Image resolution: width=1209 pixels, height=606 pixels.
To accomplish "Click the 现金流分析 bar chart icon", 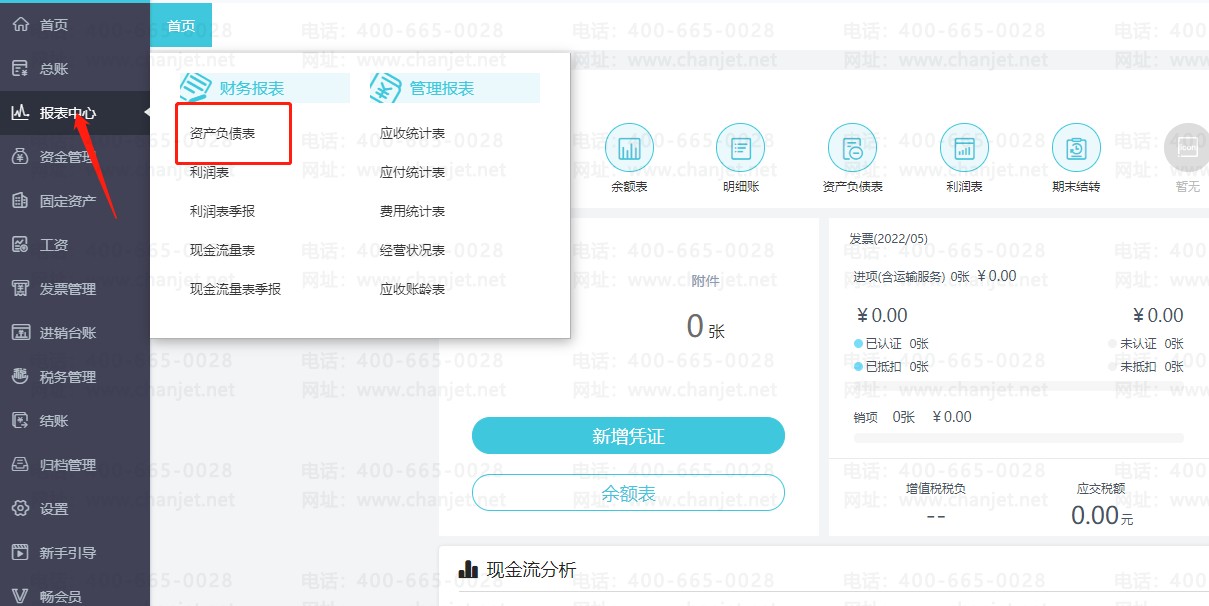I will [469, 568].
